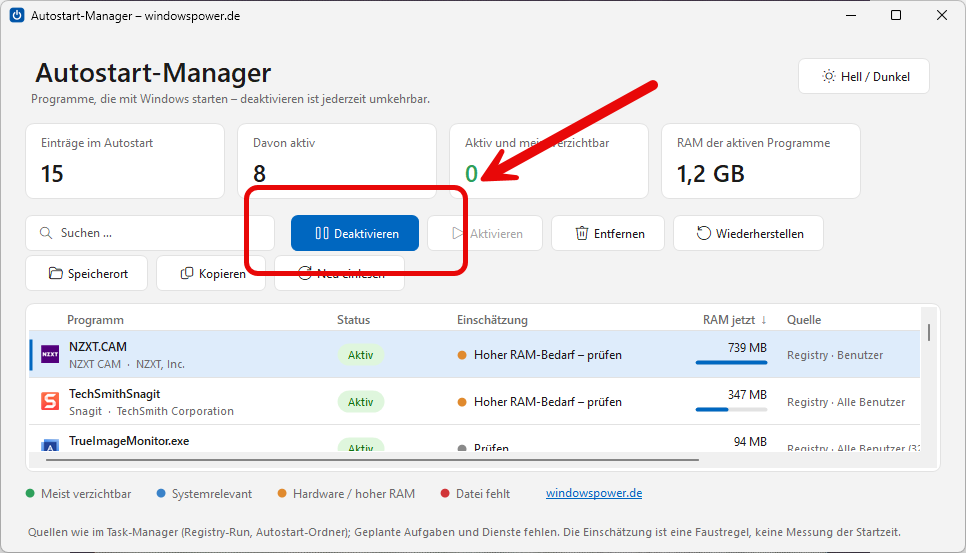Minimize the Autostart-Manager window

(x=851, y=15)
